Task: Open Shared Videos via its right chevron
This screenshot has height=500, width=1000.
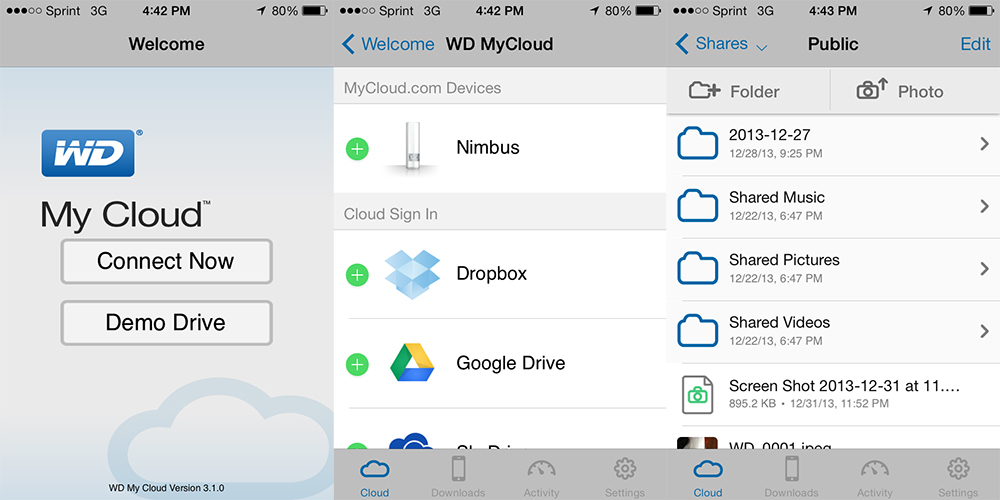Action: [984, 331]
